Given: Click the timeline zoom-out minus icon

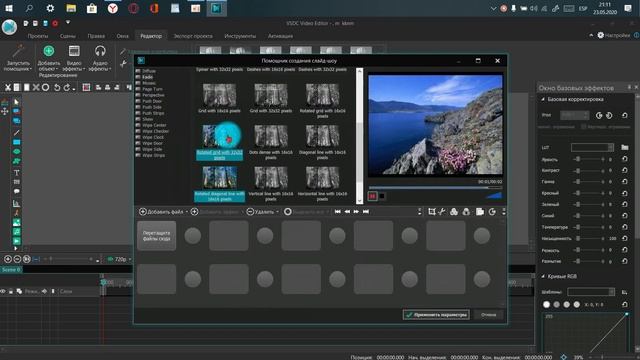Looking at the screenshot, I should (x=17, y=259).
